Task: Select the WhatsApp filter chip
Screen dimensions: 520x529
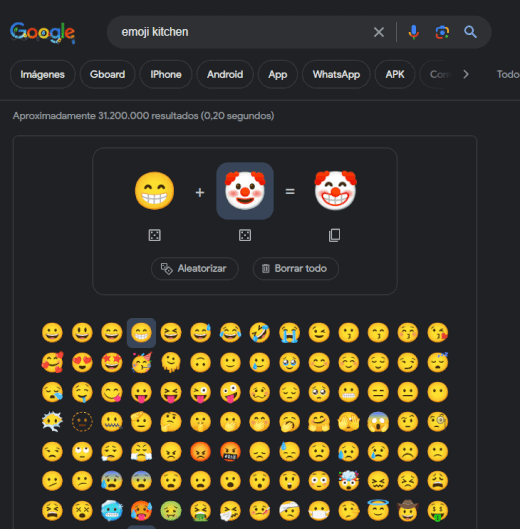Action: [x=336, y=74]
